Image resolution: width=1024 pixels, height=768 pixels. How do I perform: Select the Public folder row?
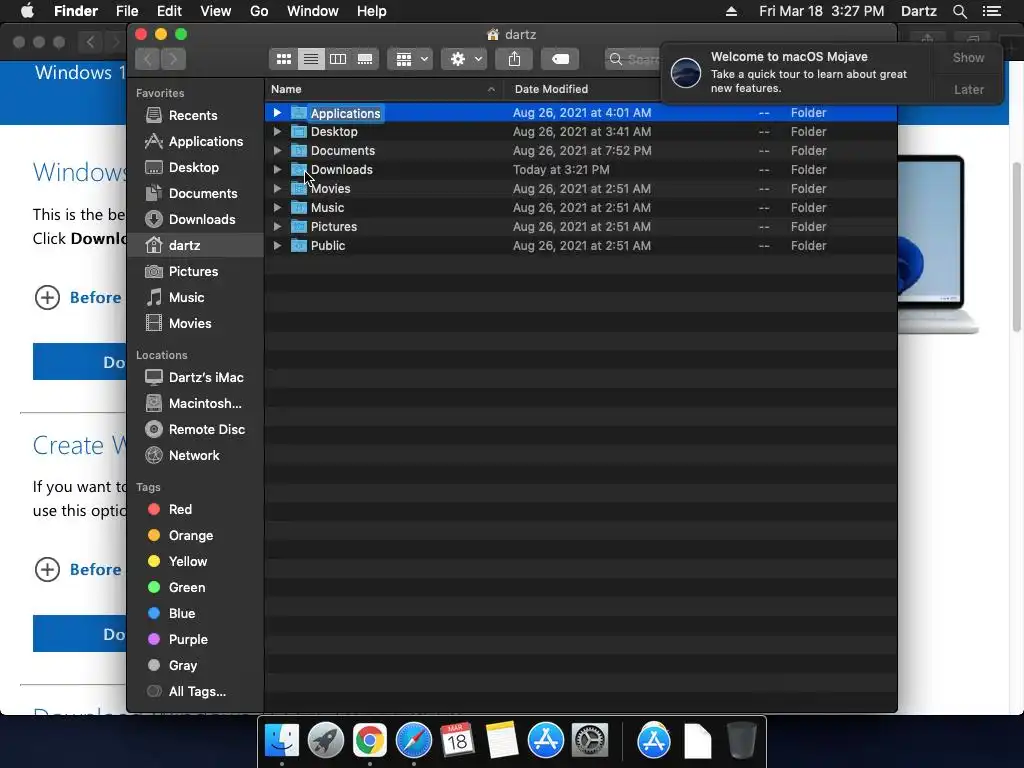click(x=581, y=246)
